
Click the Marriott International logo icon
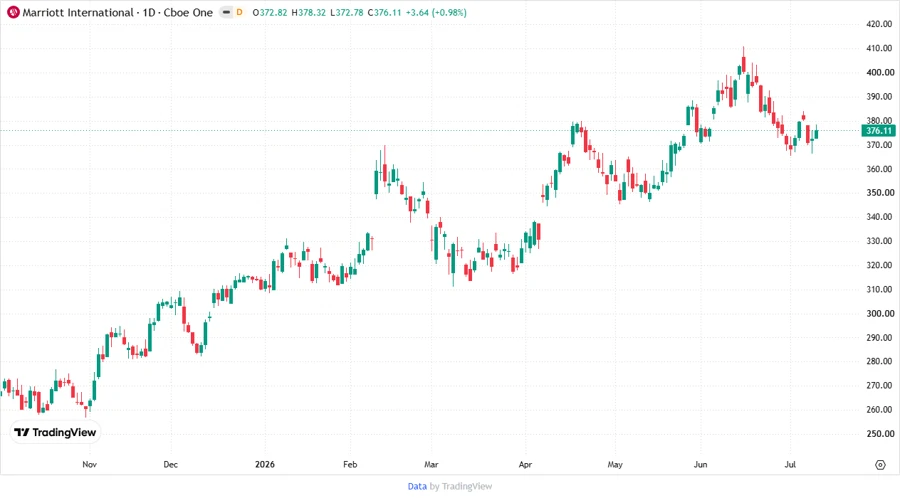[13, 12]
